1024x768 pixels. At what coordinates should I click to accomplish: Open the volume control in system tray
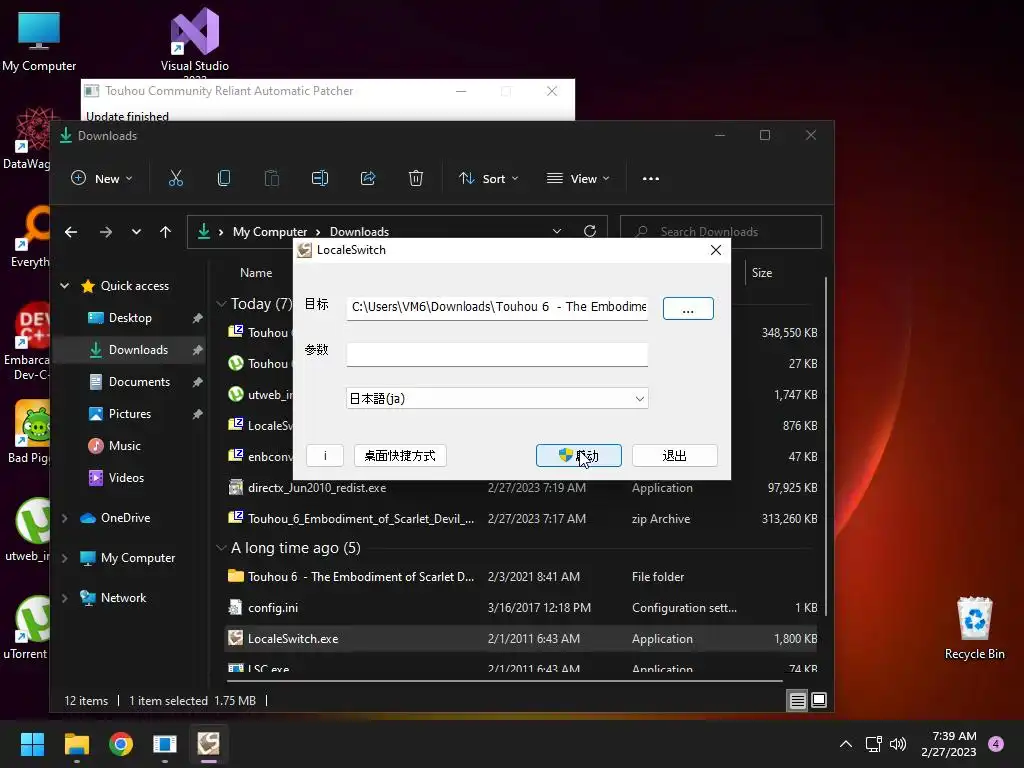(x=898, y=744)
